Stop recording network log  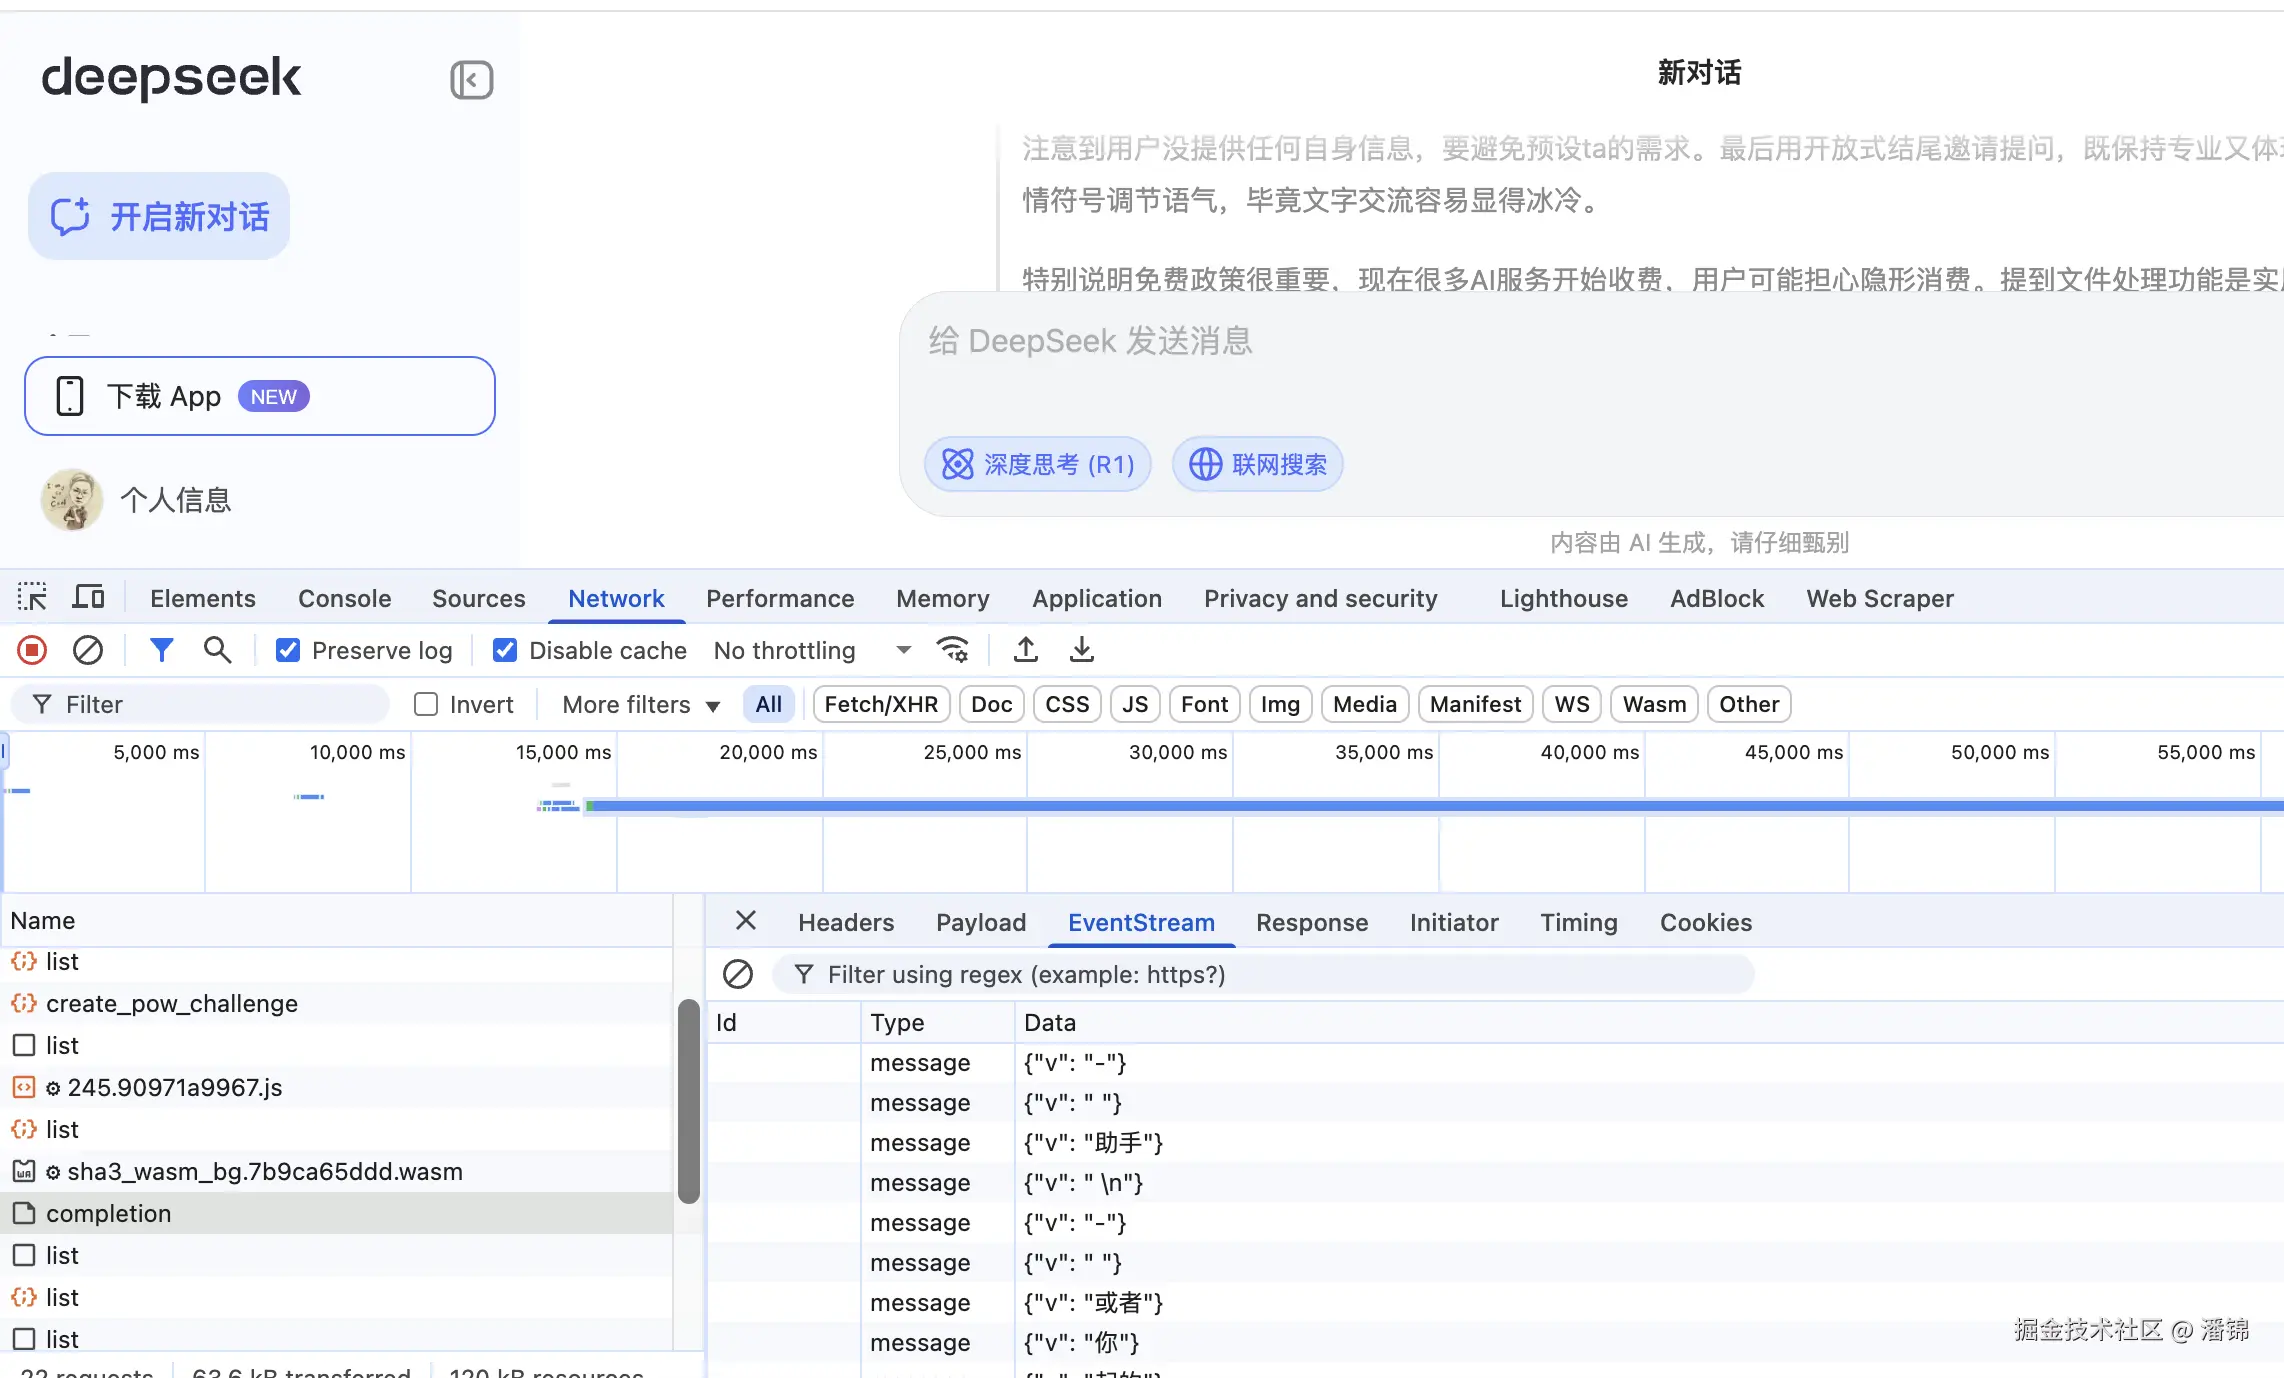(32, 651)
